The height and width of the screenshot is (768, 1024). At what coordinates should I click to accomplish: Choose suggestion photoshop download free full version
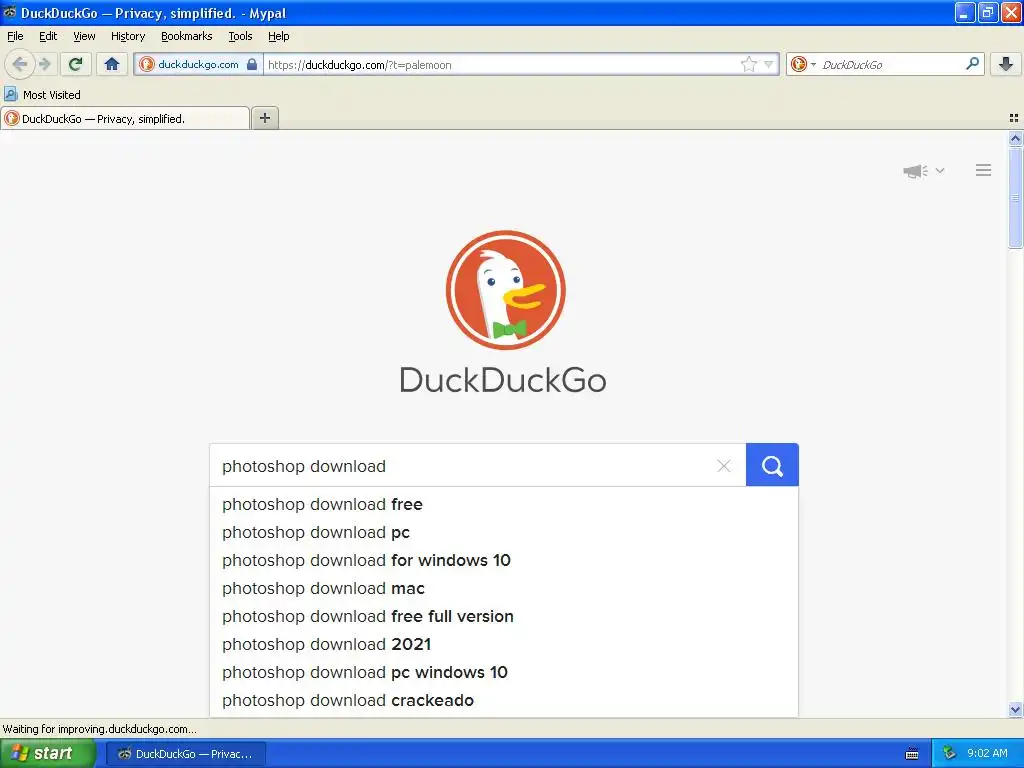(x=504, y=616)
